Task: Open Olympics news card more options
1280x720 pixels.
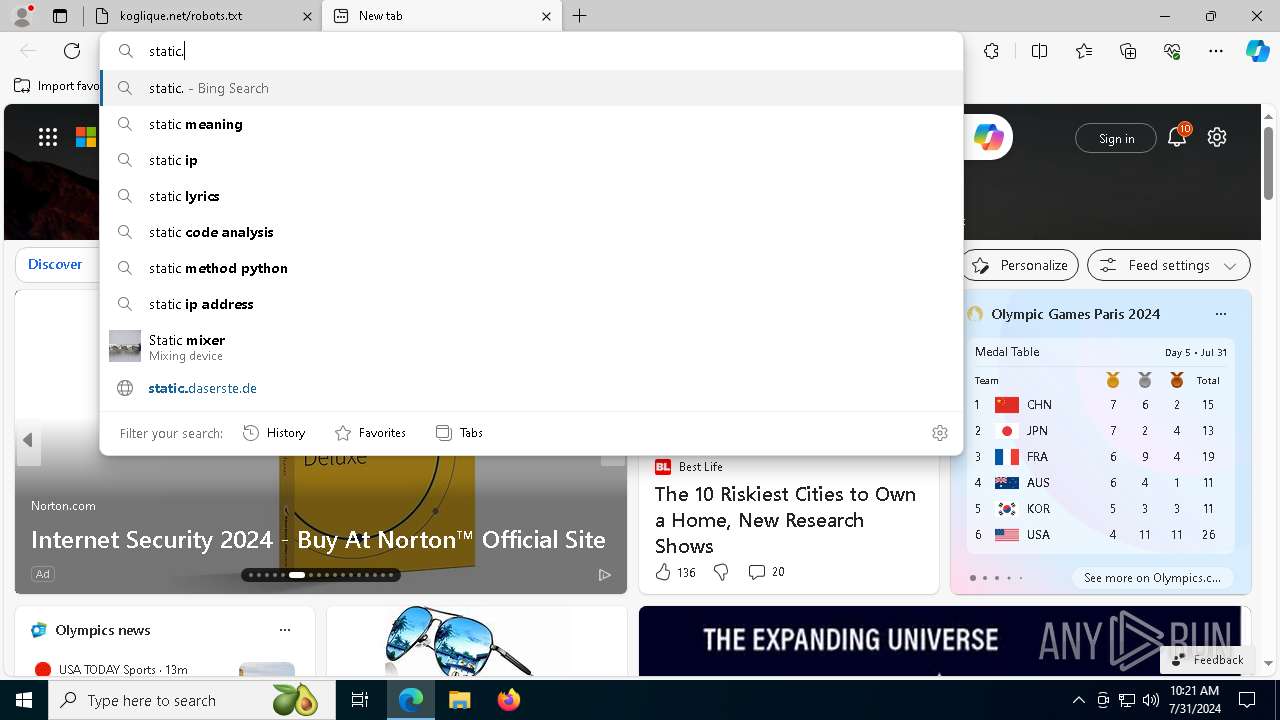Action: [x=285, y=630]
